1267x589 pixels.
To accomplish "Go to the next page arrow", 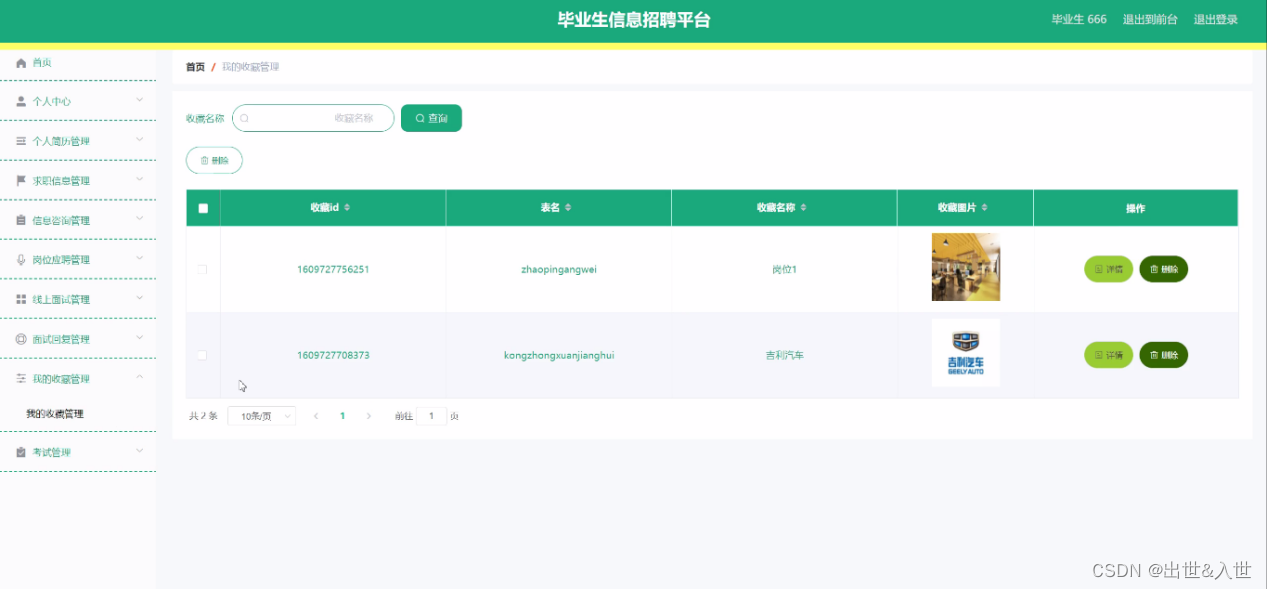I will [x=368, y=416].
